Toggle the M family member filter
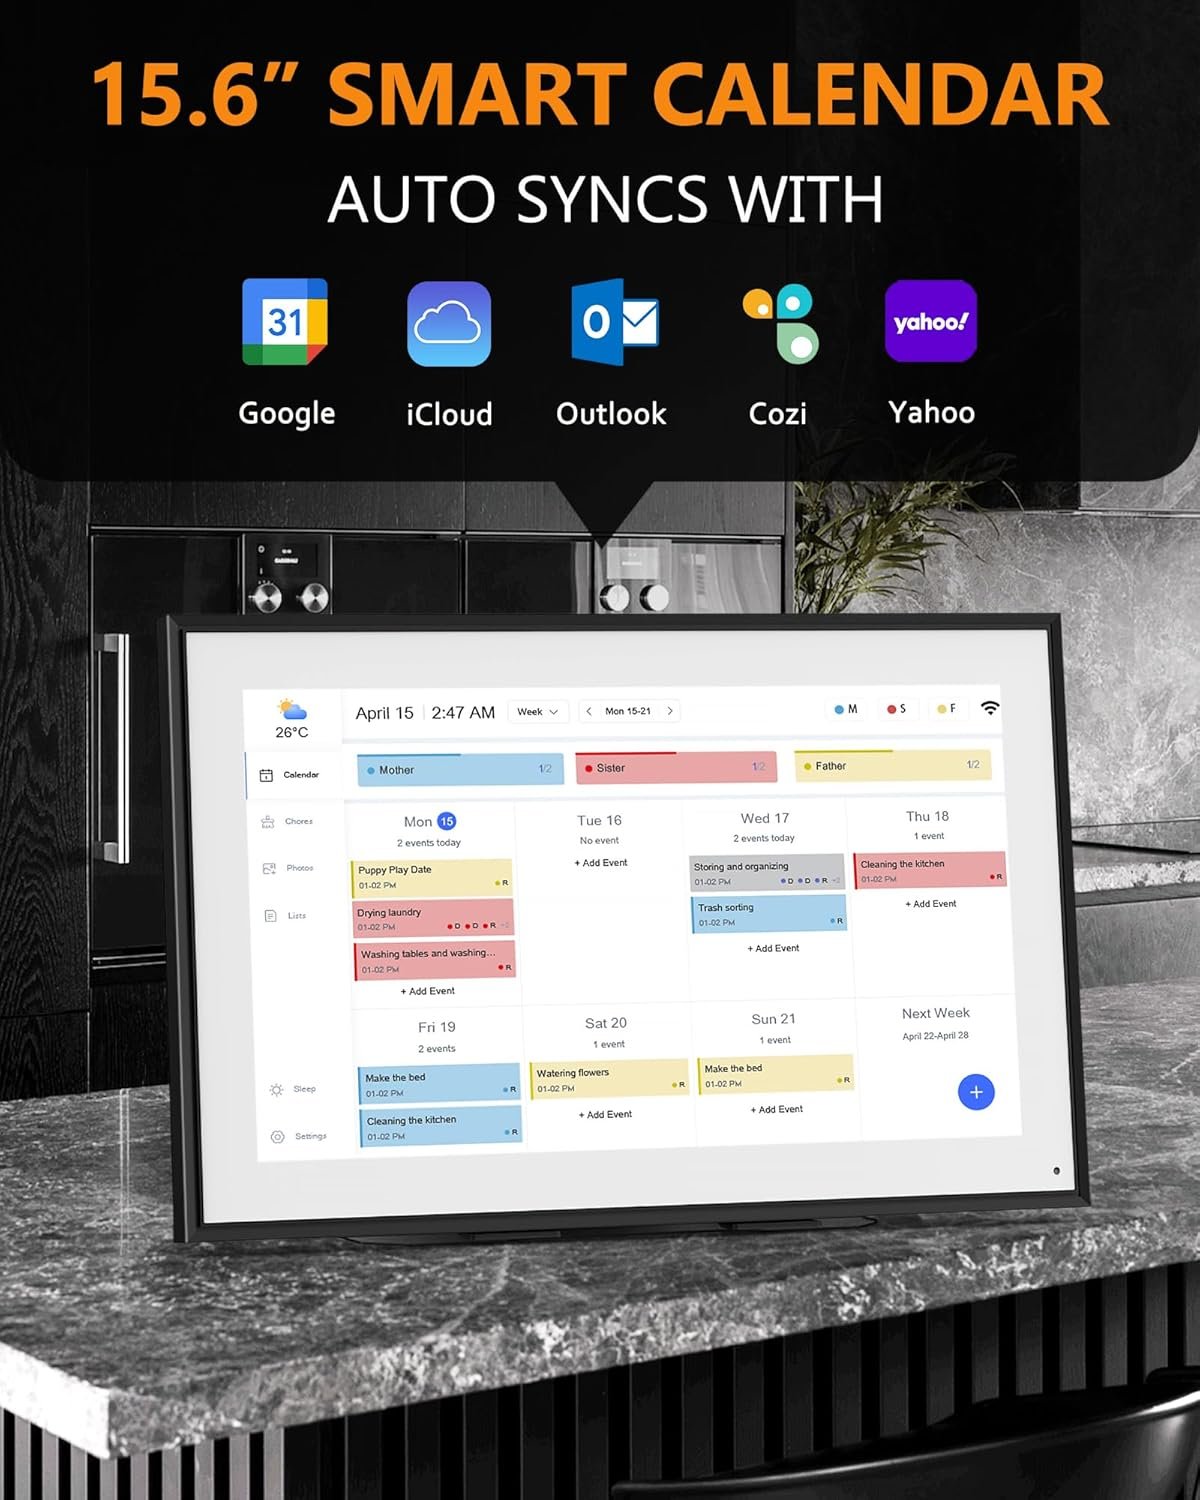The image size is (1200, 1500). pyautogui.click(x=845, y=708)
